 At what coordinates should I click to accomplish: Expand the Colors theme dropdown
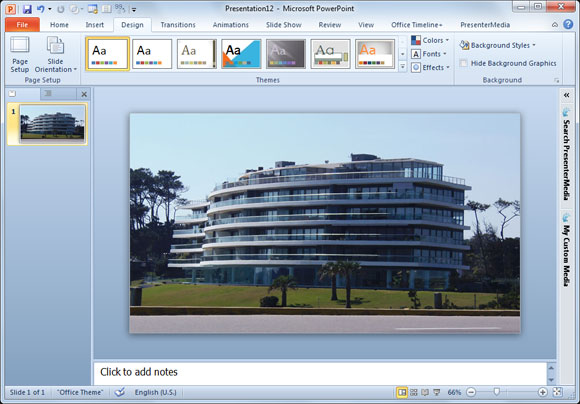coord(430,40)
